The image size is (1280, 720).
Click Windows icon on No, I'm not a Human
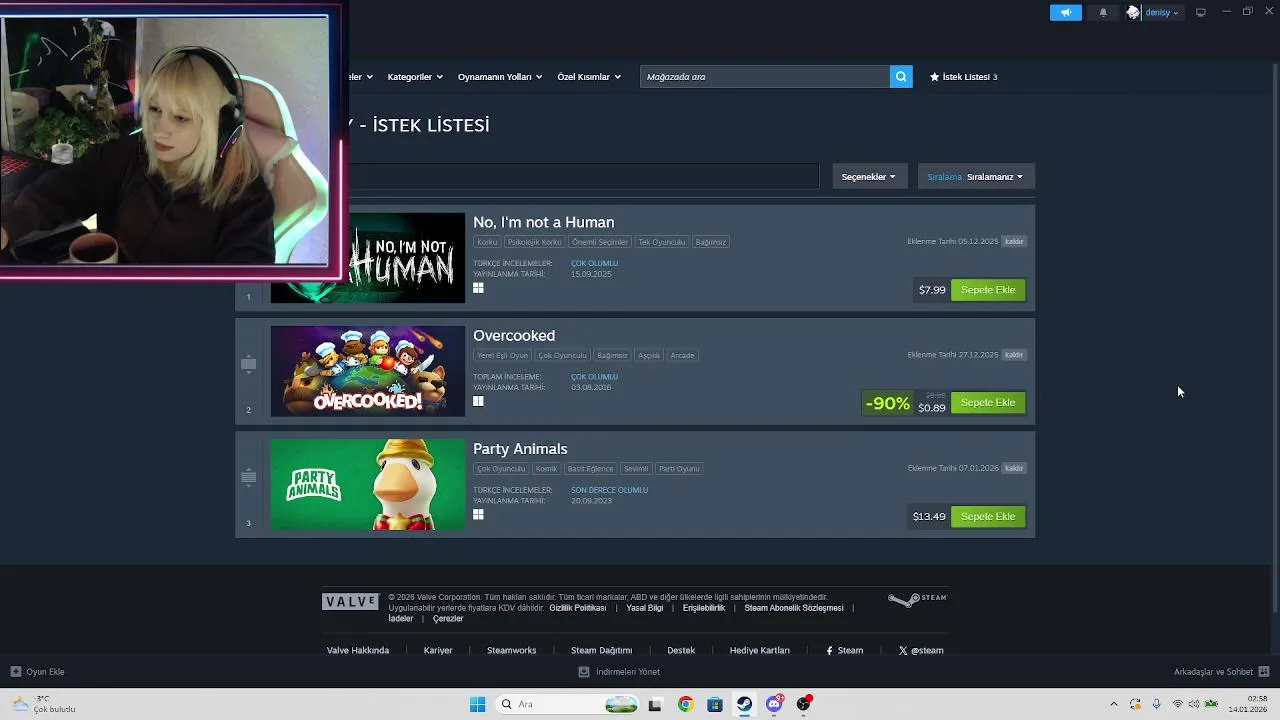(478, 288)
